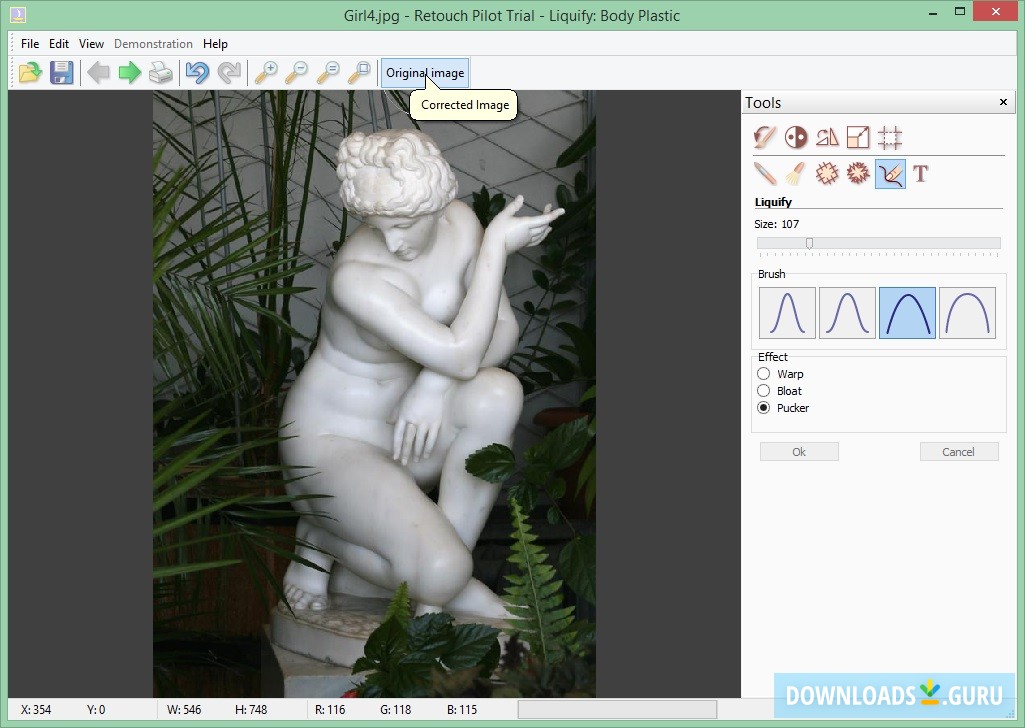Redo action with gray curved arrow
This screenshot has width=1025, height=728.
click(229, 73)
